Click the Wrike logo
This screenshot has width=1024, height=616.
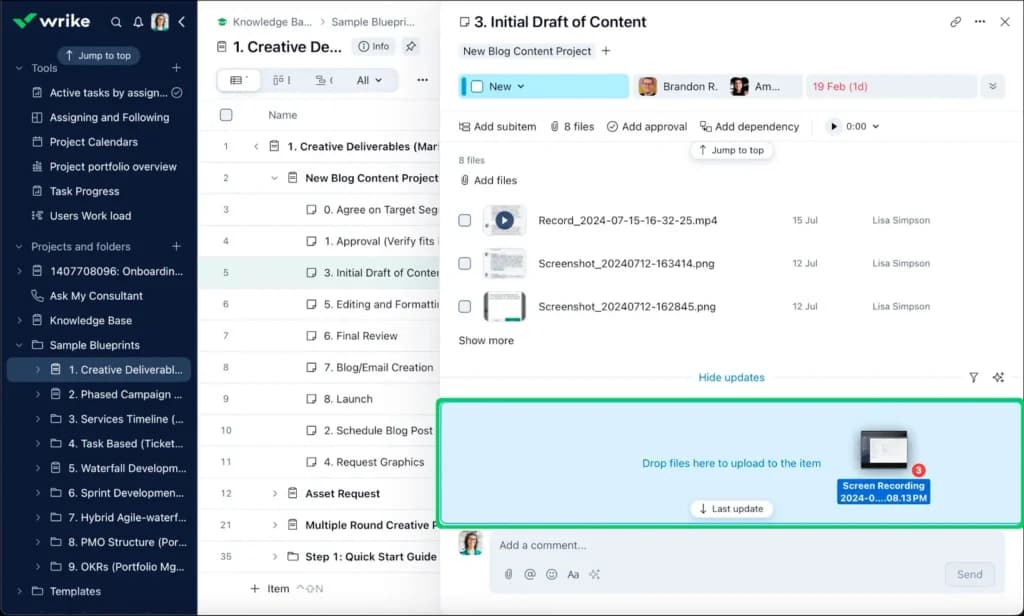pyautogui.click(x=52, y=21)
